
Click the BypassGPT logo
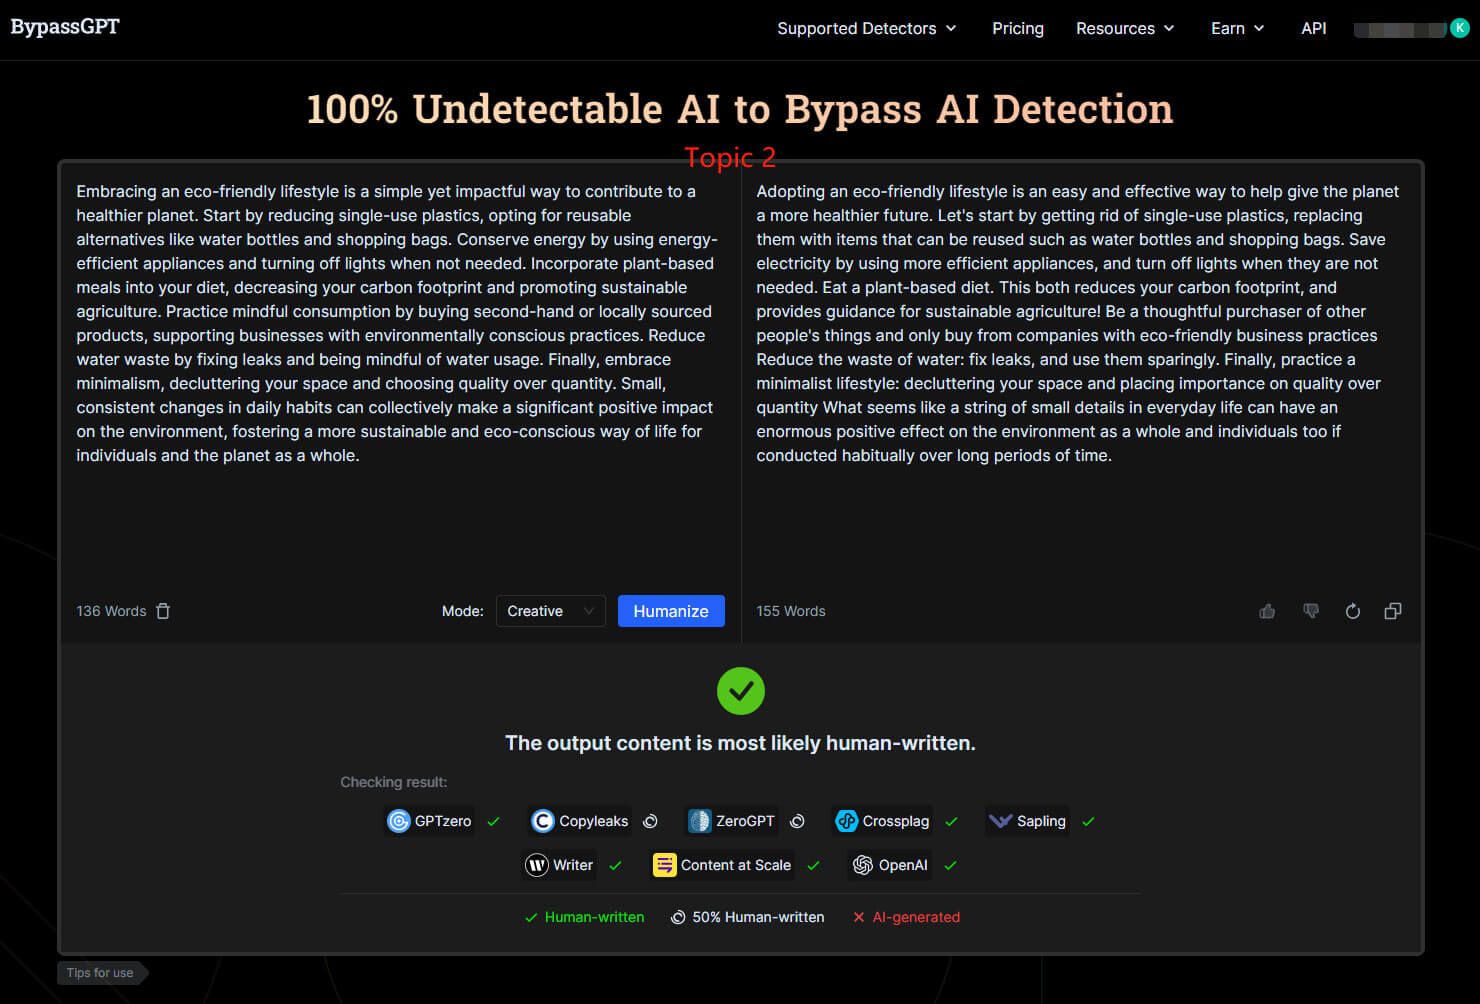coord(65,27)
